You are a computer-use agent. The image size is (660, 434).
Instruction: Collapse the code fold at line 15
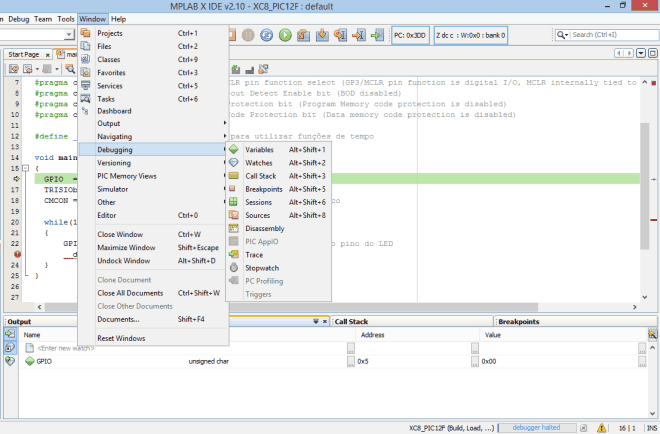pyautogui.click(x=26, y=168)
